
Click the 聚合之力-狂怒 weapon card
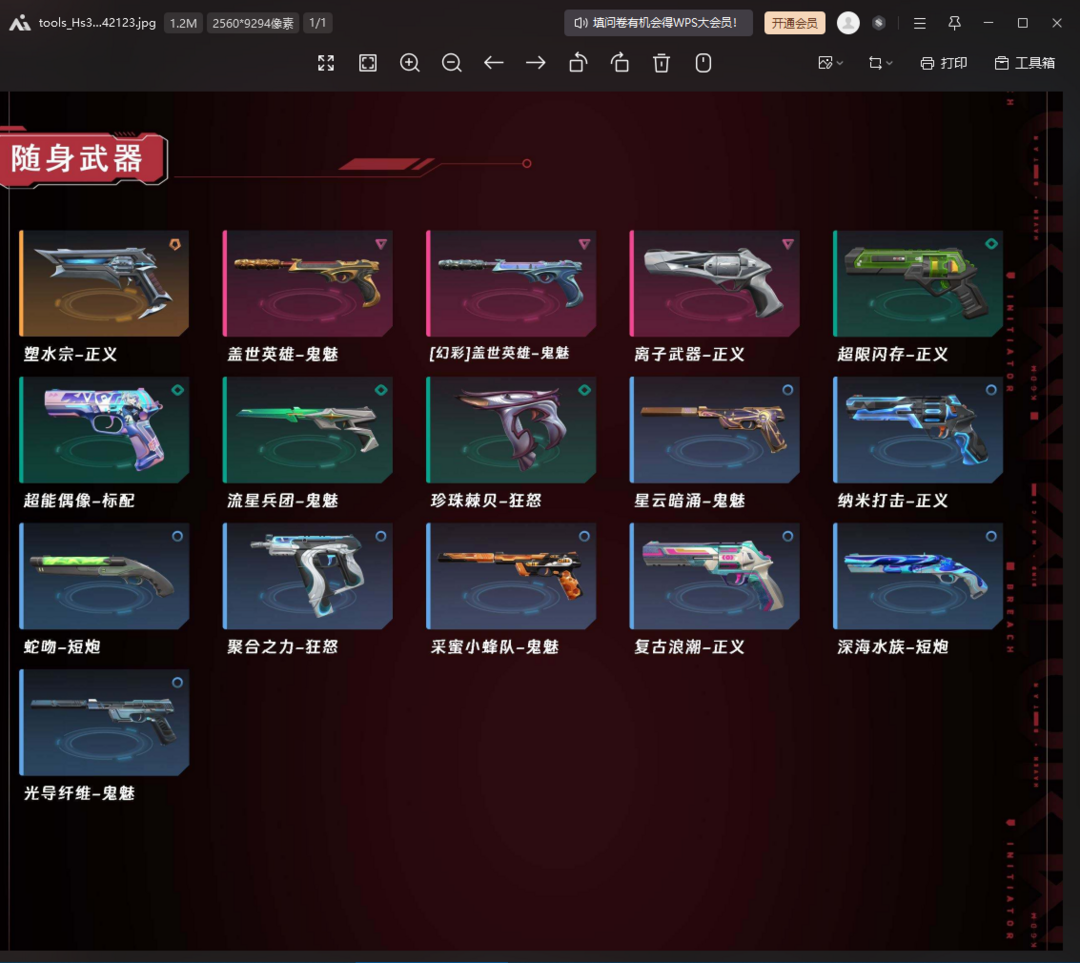(308, 576)
